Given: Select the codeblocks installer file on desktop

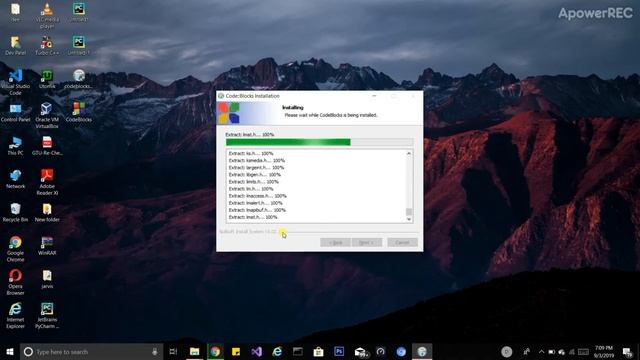Looking at the screenshot, I should [79, 79].
